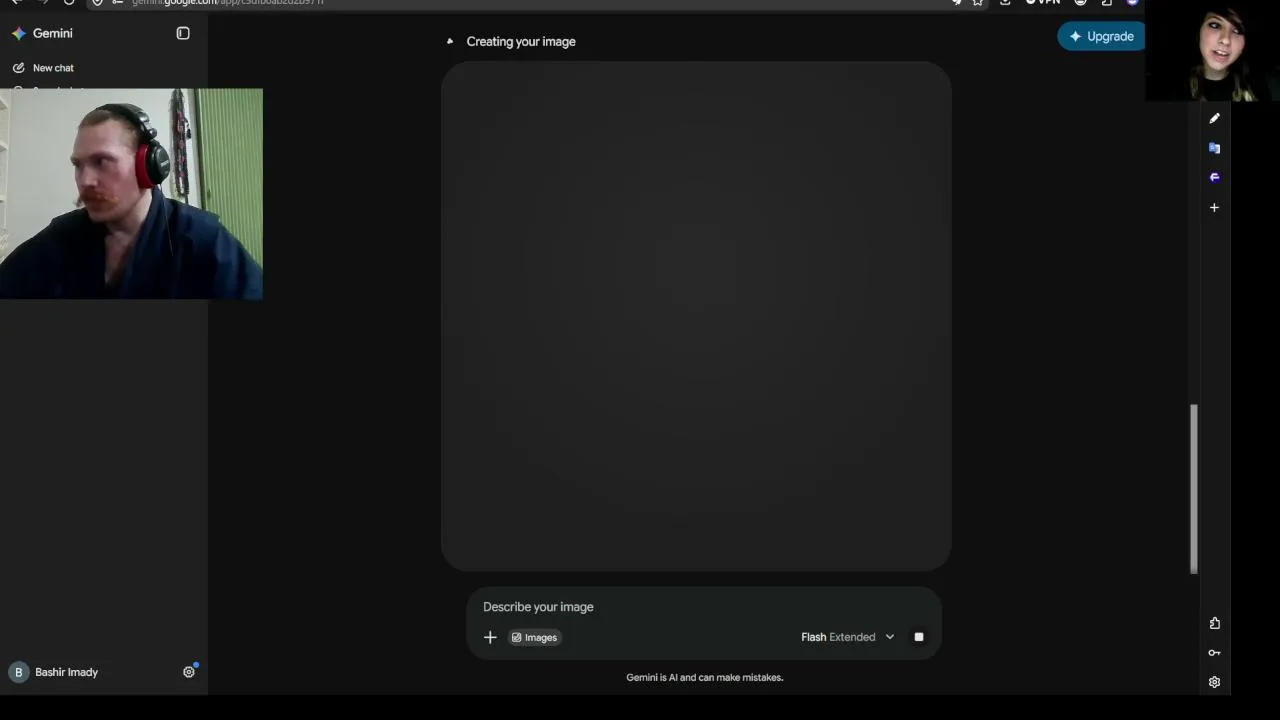
Task: Click the browser address bar URL
Action: 228,2
